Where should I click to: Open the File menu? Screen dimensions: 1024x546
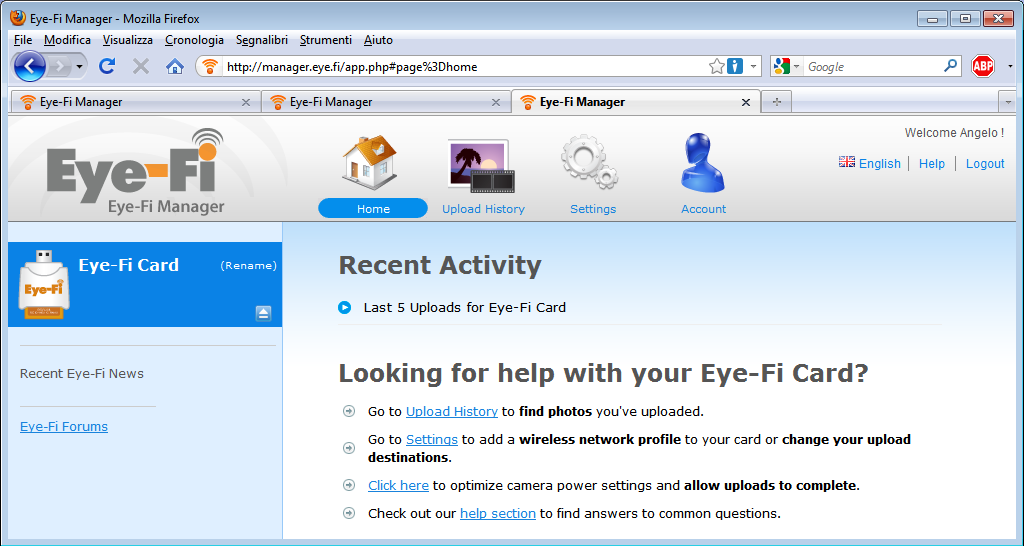[x=23, y=40]
